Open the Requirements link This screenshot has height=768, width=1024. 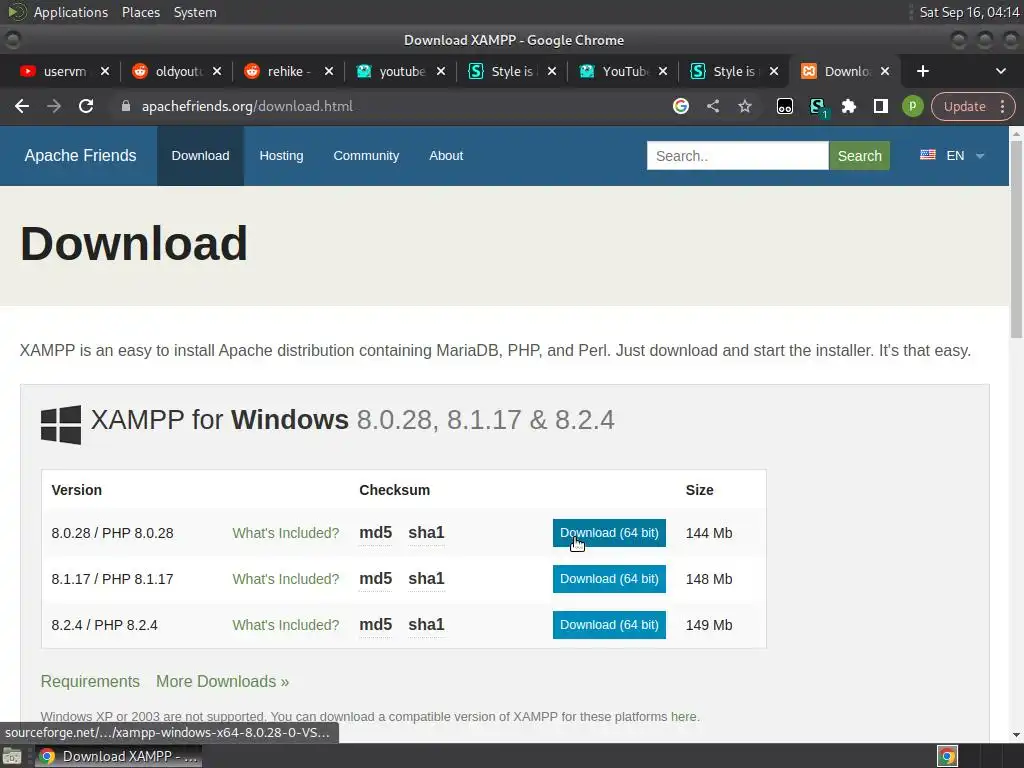click(x=90, y=681)
